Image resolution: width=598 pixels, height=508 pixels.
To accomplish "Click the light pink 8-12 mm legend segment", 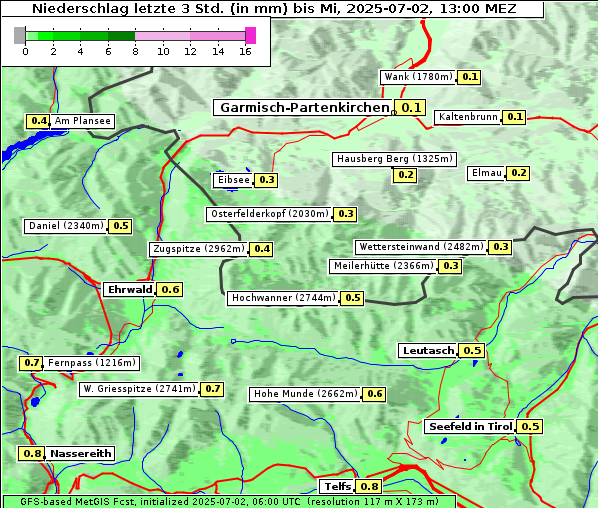I will click(162, 36).
